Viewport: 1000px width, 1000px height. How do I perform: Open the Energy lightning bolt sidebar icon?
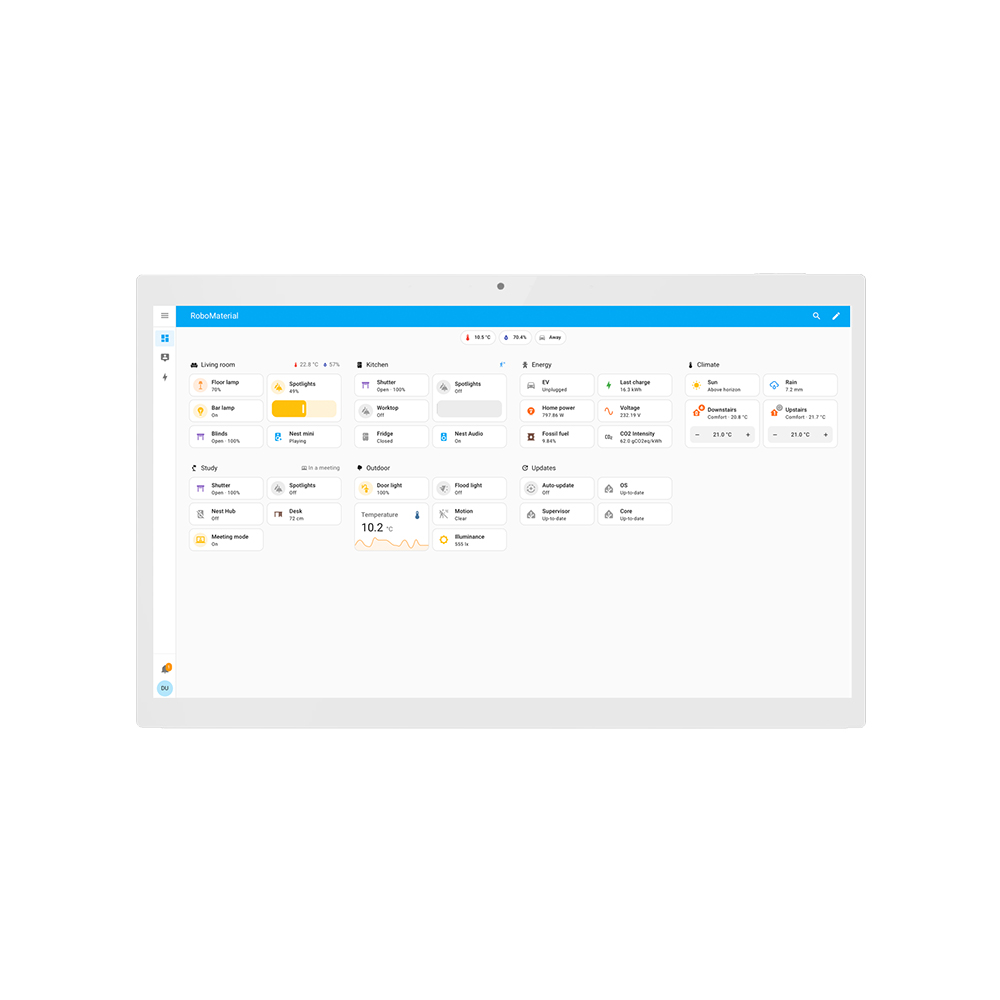[165, 377]
